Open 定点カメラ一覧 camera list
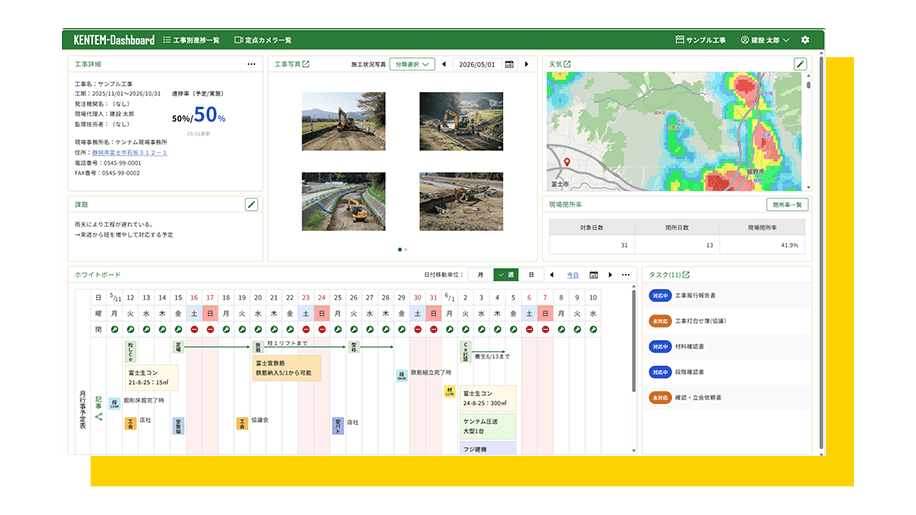This screenshot has height=515, width=916. pyautogui.click(x=263, y=40)
